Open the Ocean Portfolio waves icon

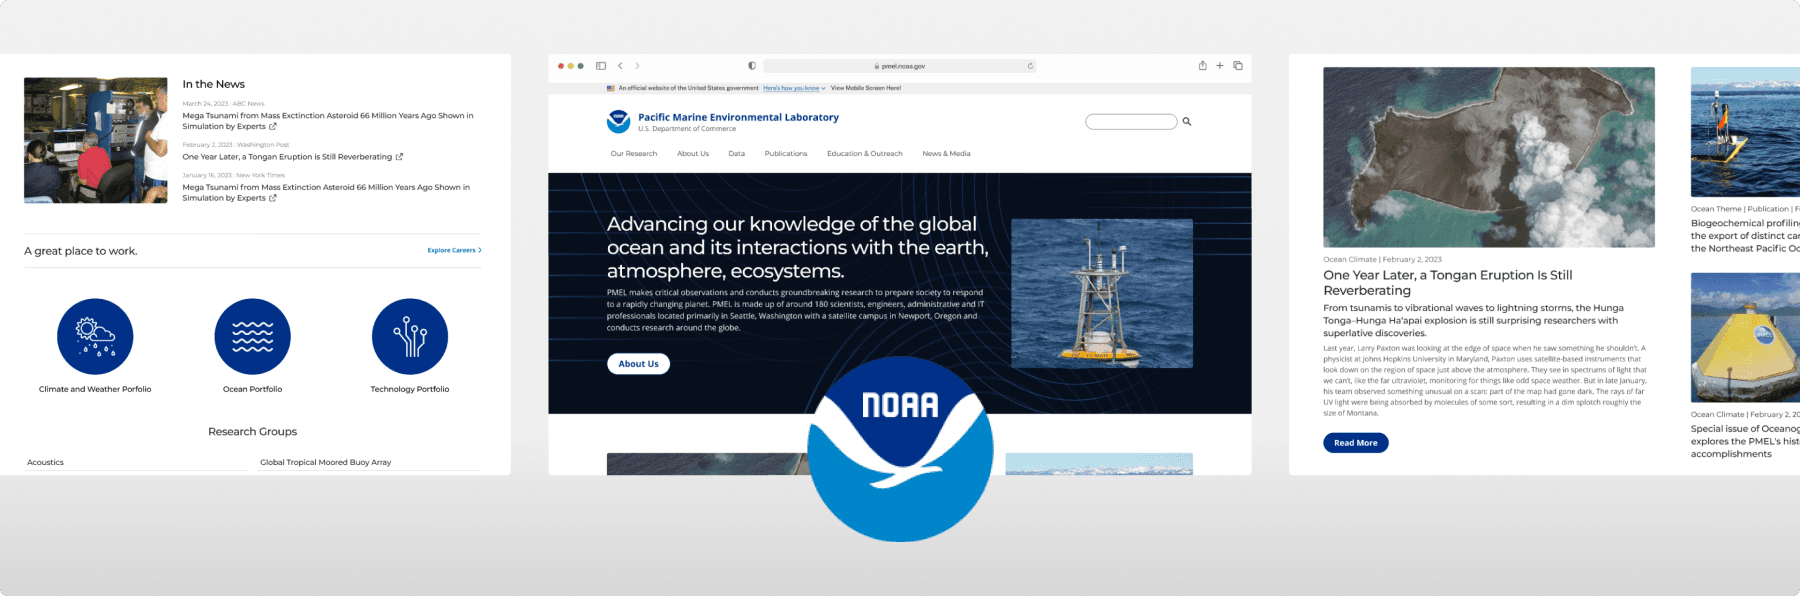[253, 337]
